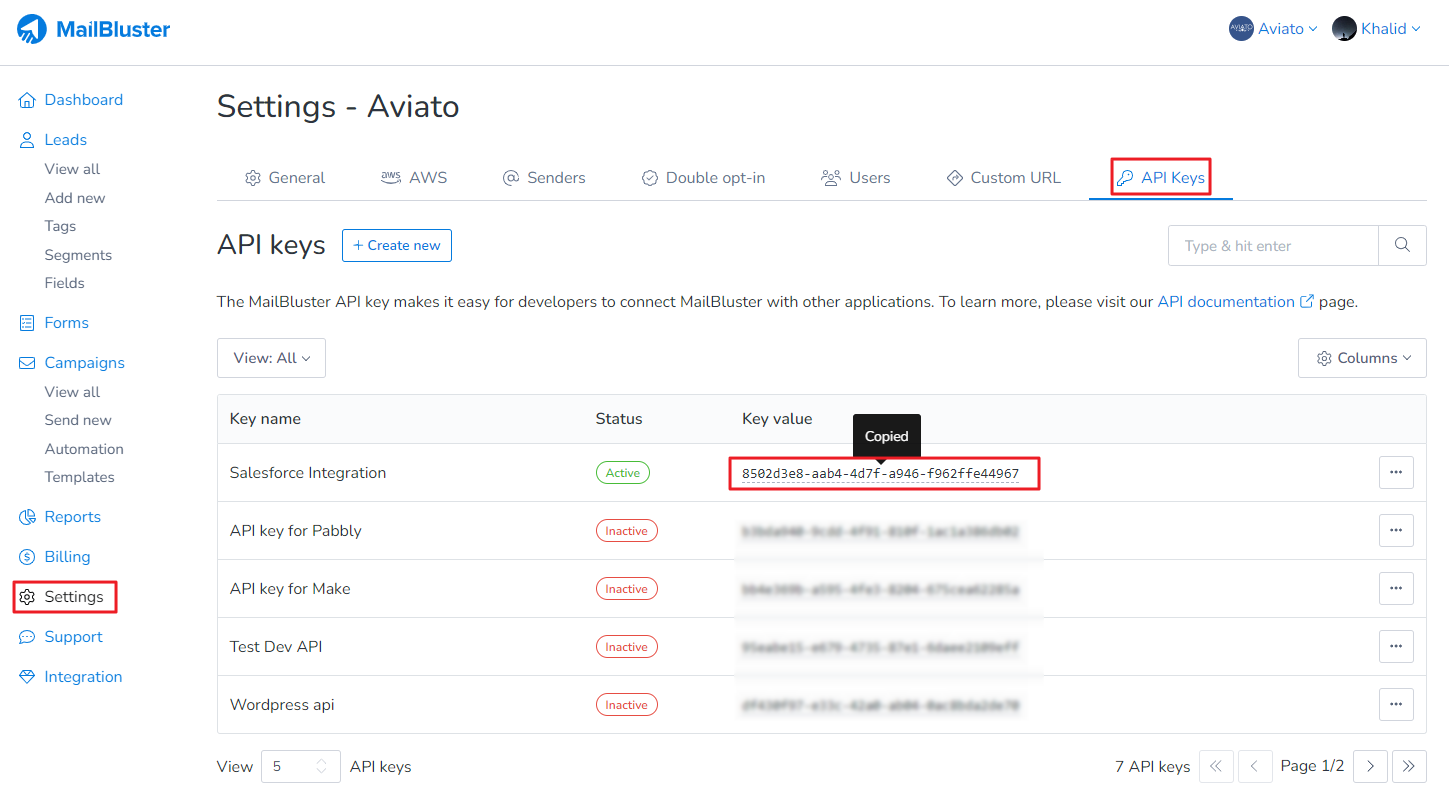Open more options for Salesforce Integration key
Viewport: 1449px width, 801px height.
point(1396,473)
